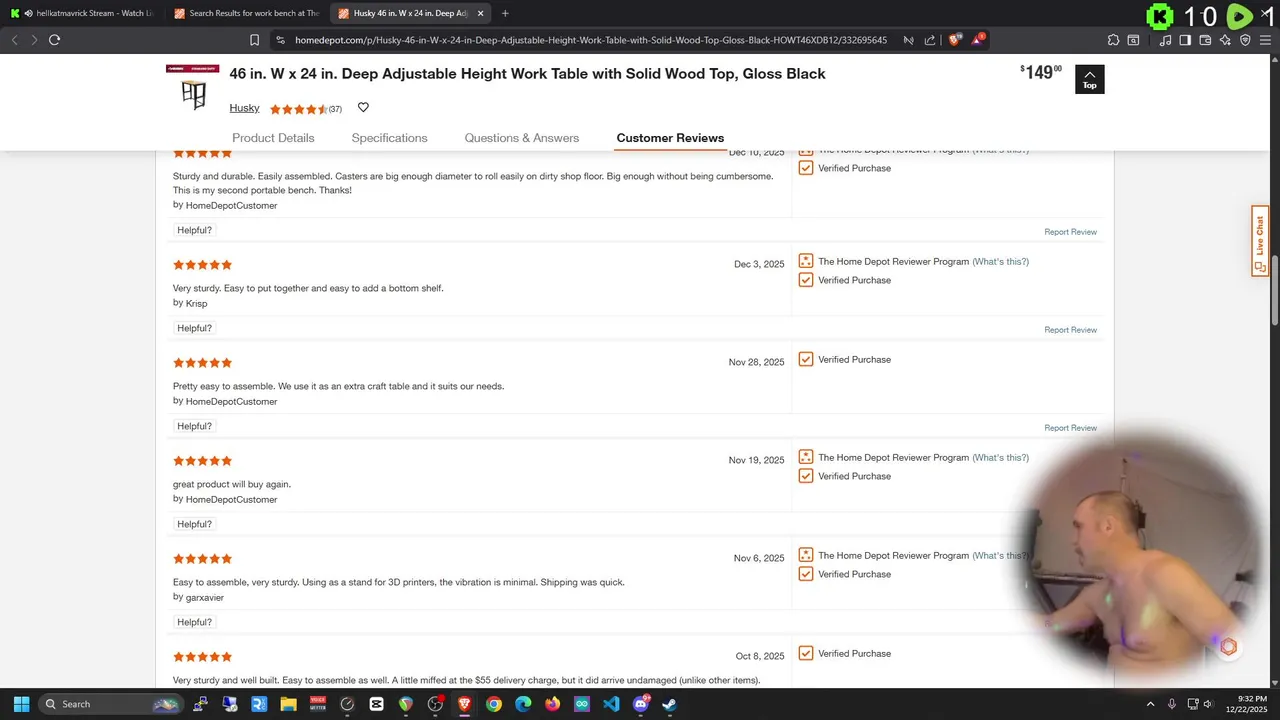Click What's this? on the Dec 3 review

pos(1001,262)
